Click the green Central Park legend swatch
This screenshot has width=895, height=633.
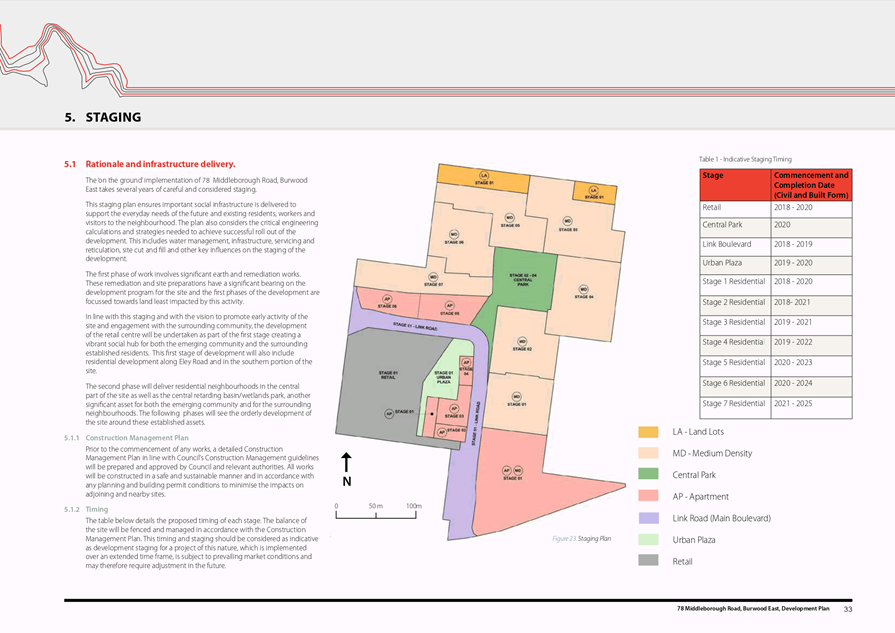point(648,474)
